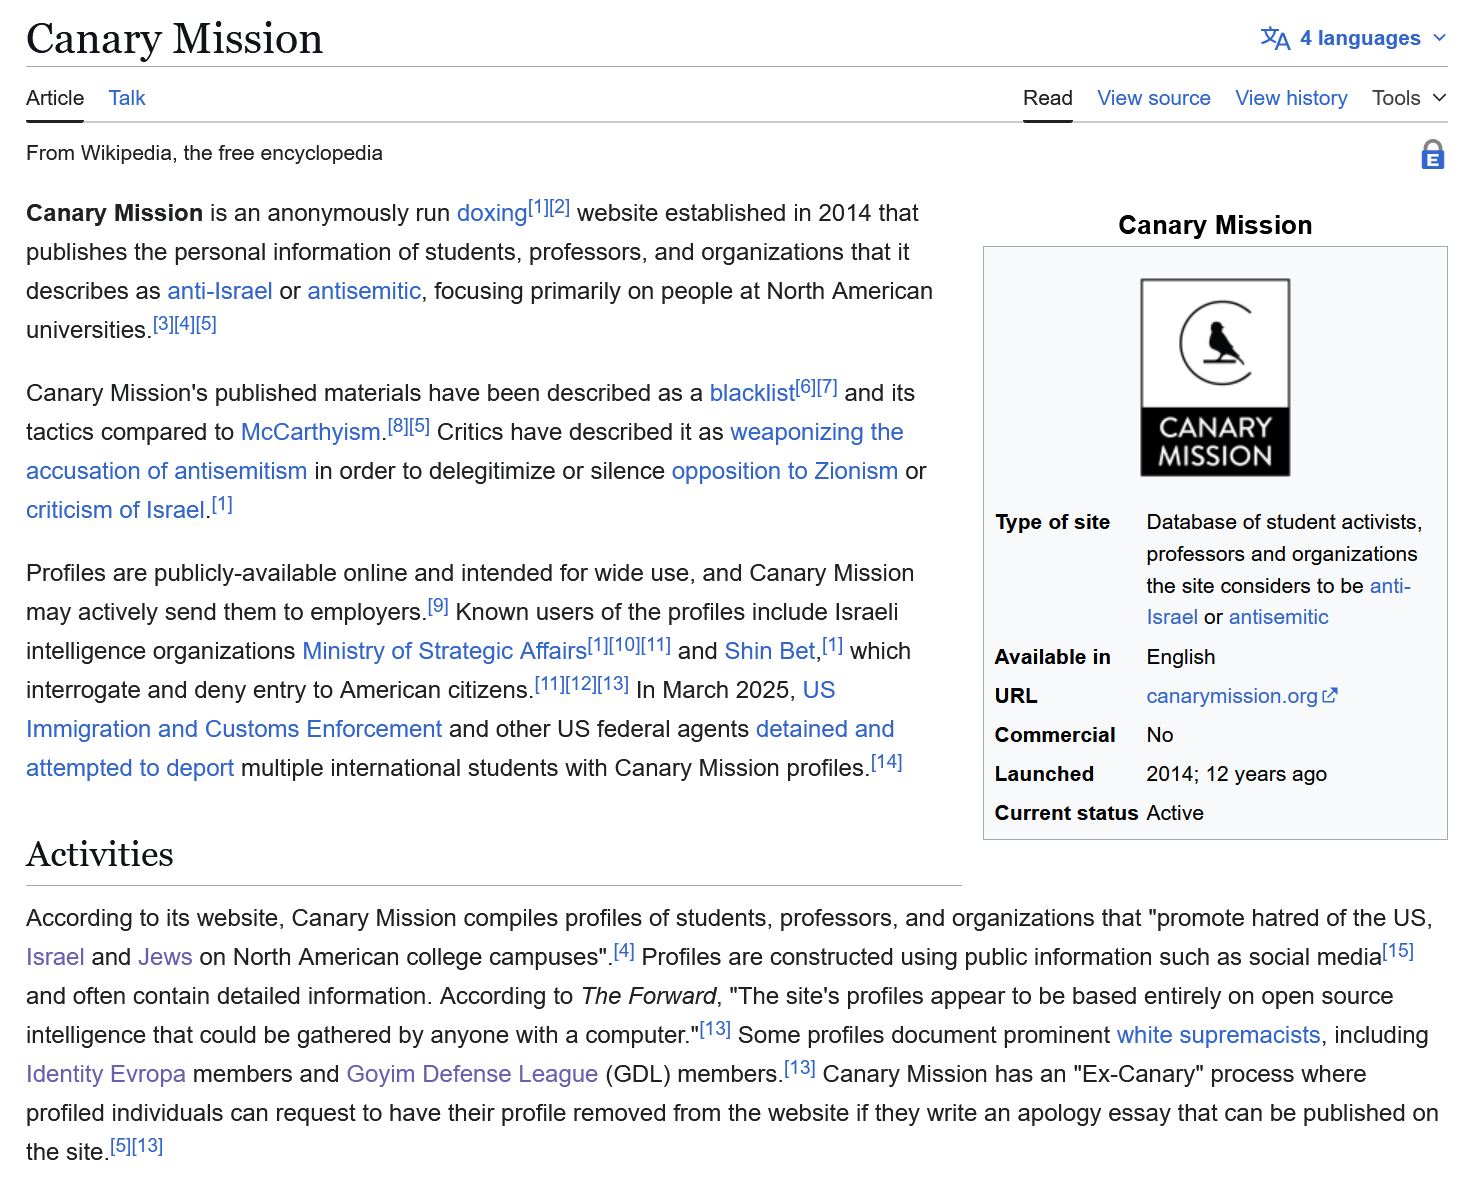Open the View history tab
The image size is (1468, 1183).
coord(1291,98)
